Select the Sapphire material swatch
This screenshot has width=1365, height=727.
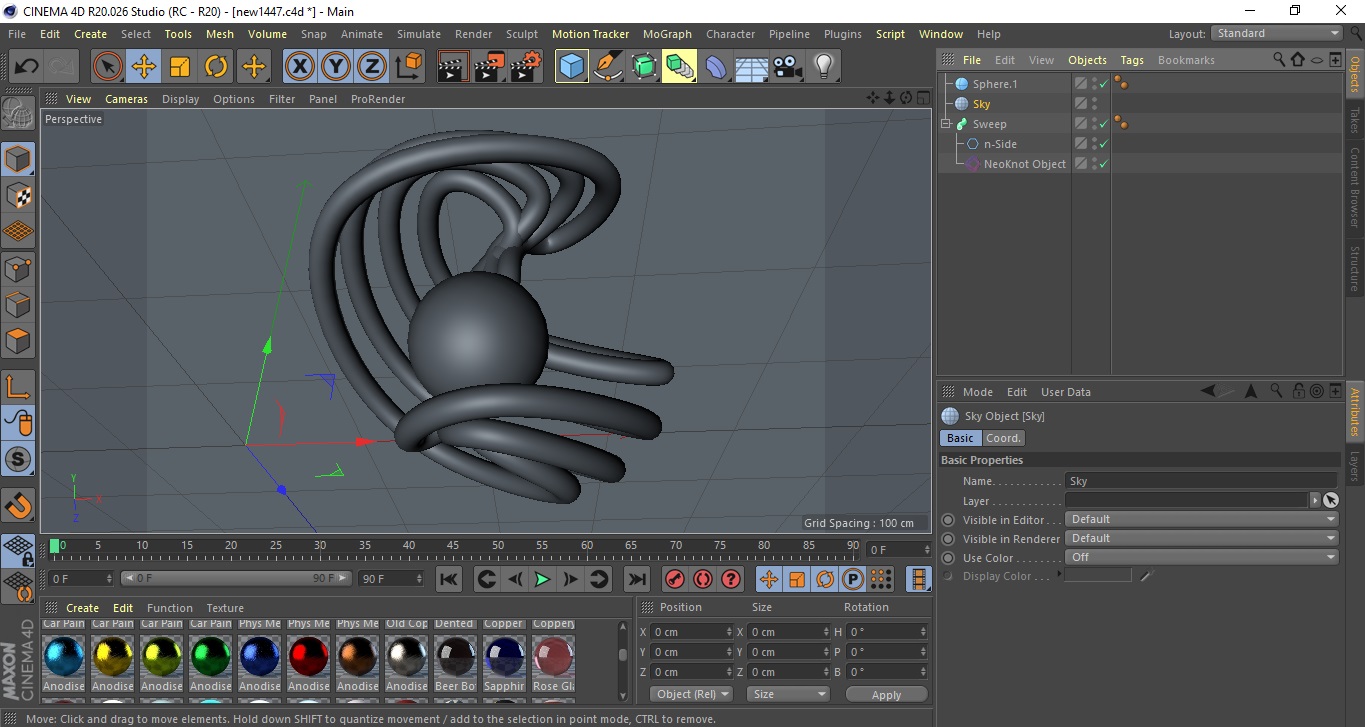point(504,657)
